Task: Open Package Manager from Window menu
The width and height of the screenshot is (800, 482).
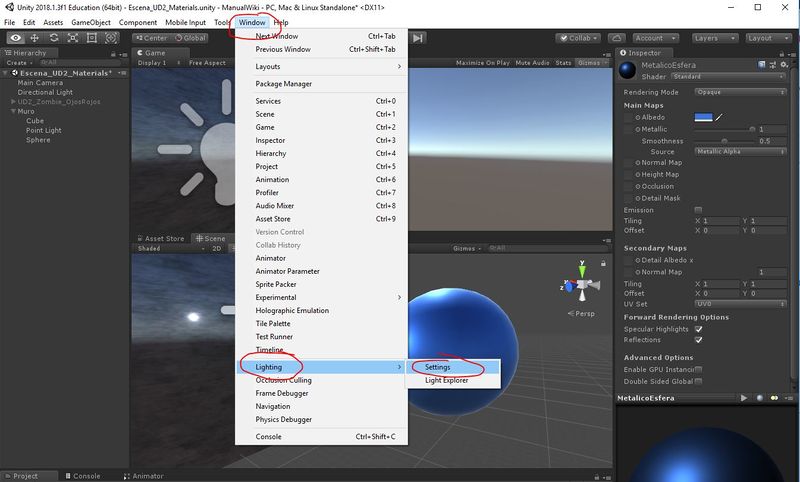Action: pyautogui.click(x=322, y=84)
